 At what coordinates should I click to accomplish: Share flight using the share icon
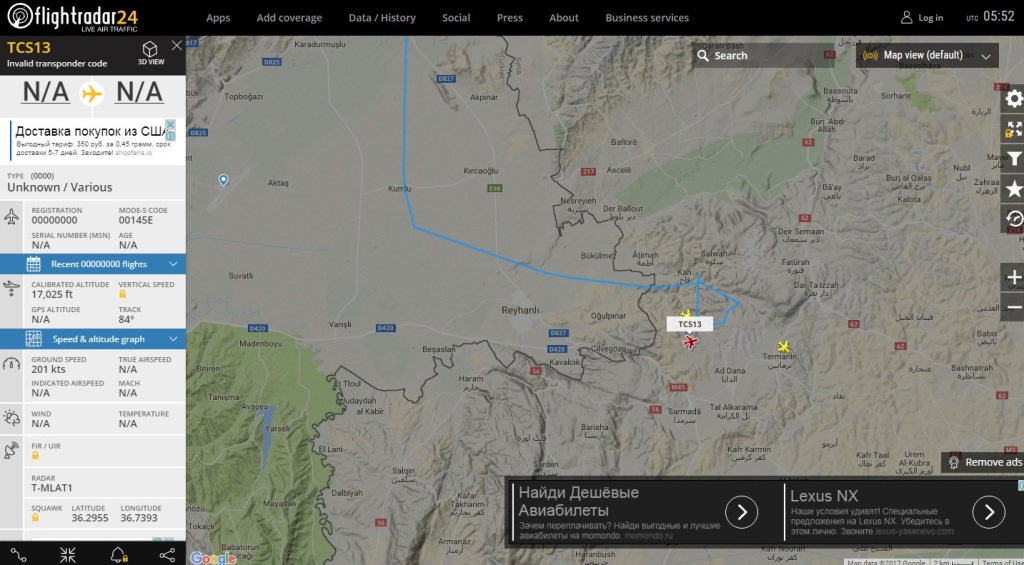[x=167, y=555]
